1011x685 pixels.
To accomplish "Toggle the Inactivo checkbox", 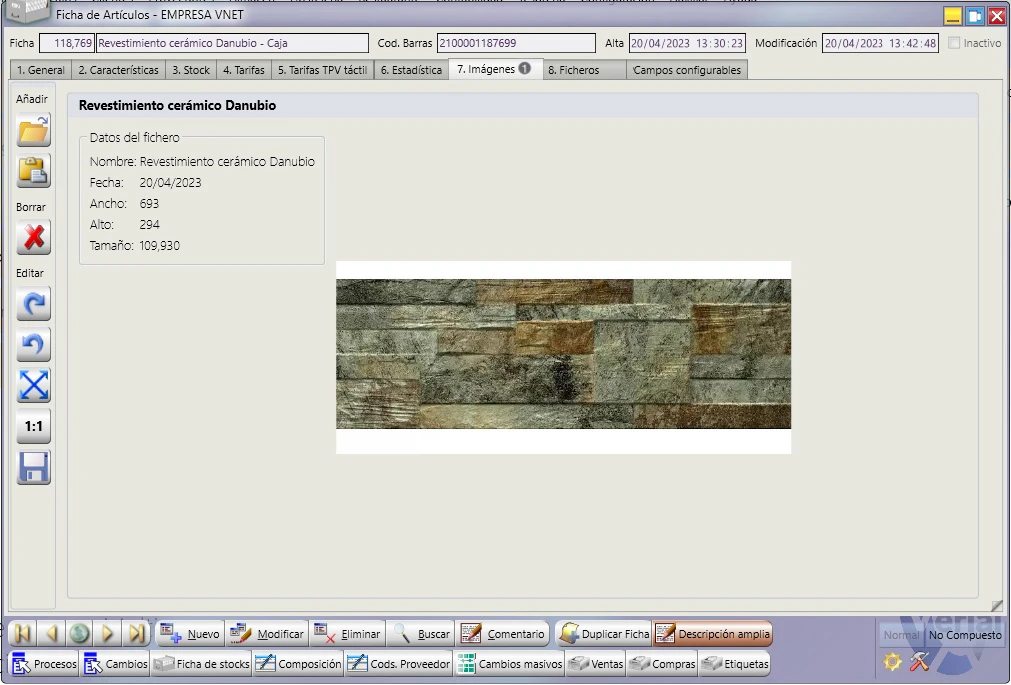I will point(954,43).
